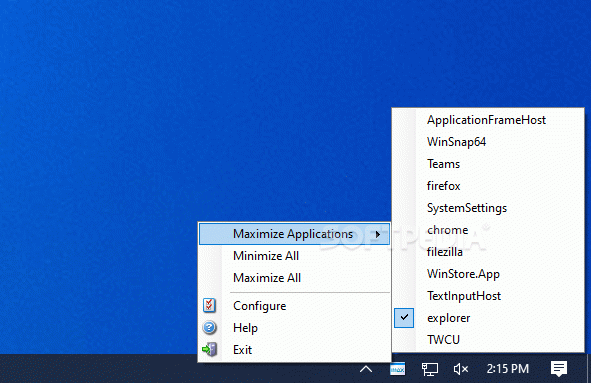Click the Exit door icon
Screen dimensions: 591x383
[209, 349]
